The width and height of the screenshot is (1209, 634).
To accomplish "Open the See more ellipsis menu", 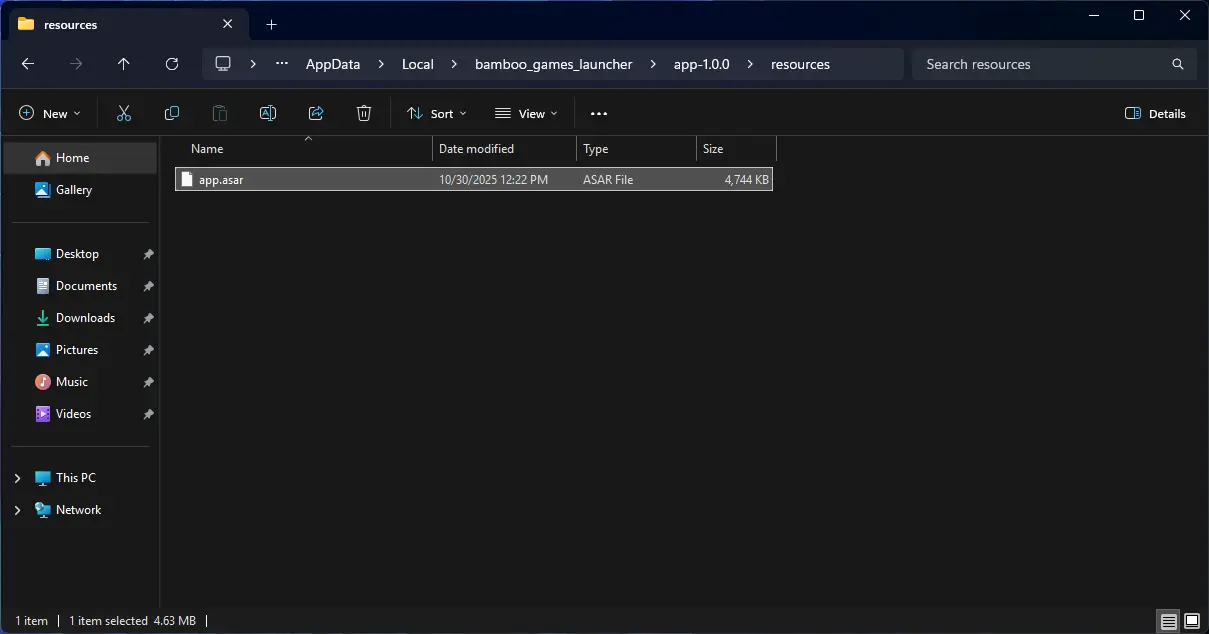I will click(599, 114).
